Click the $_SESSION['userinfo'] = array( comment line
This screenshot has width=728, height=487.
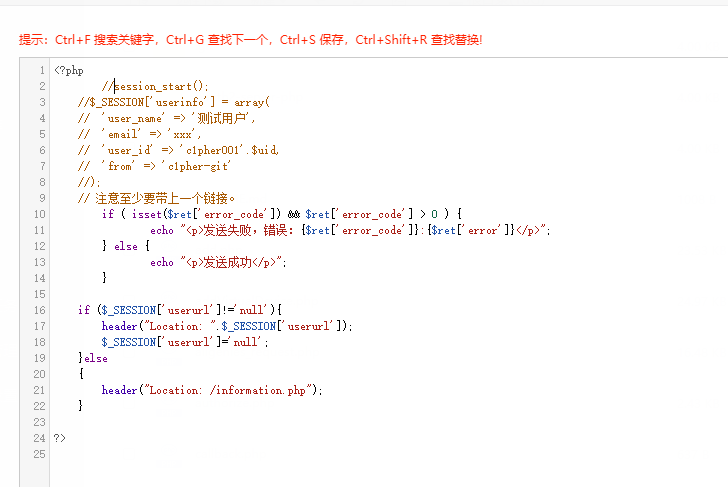[174, 102]
